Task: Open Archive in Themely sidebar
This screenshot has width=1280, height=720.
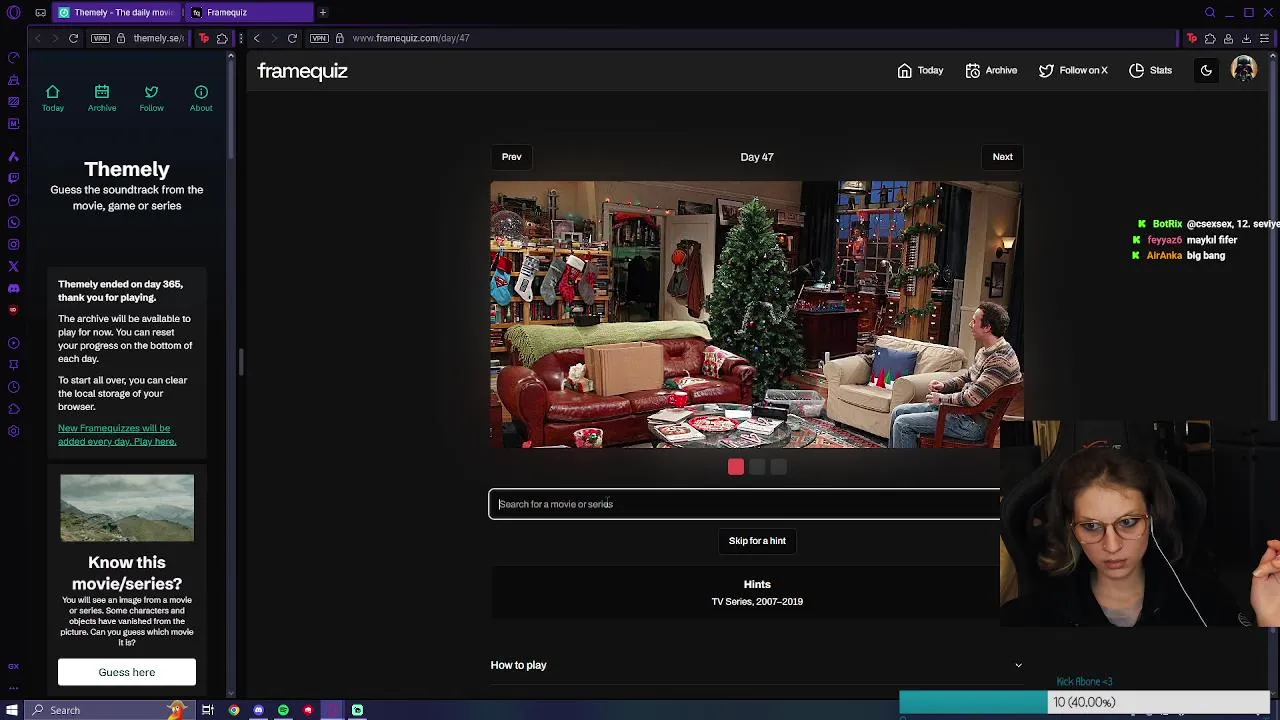Action: click(102, 98)
